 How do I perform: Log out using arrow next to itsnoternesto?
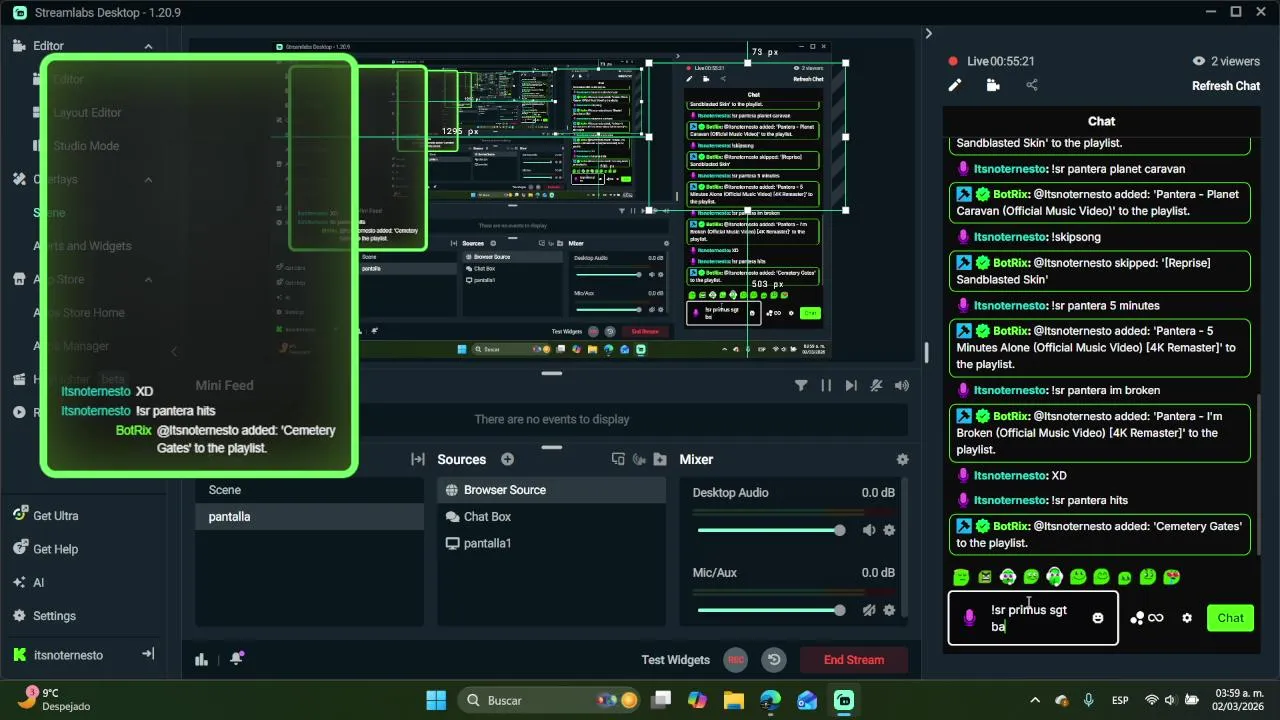click(x=148, y=654)
